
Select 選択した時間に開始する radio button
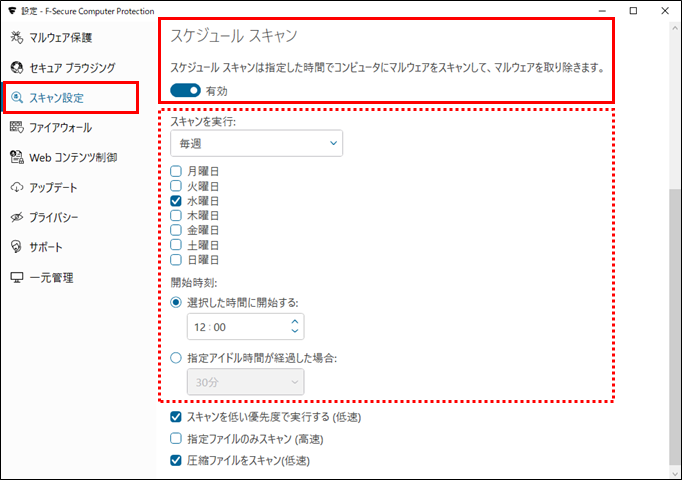(x=176, y=302)
